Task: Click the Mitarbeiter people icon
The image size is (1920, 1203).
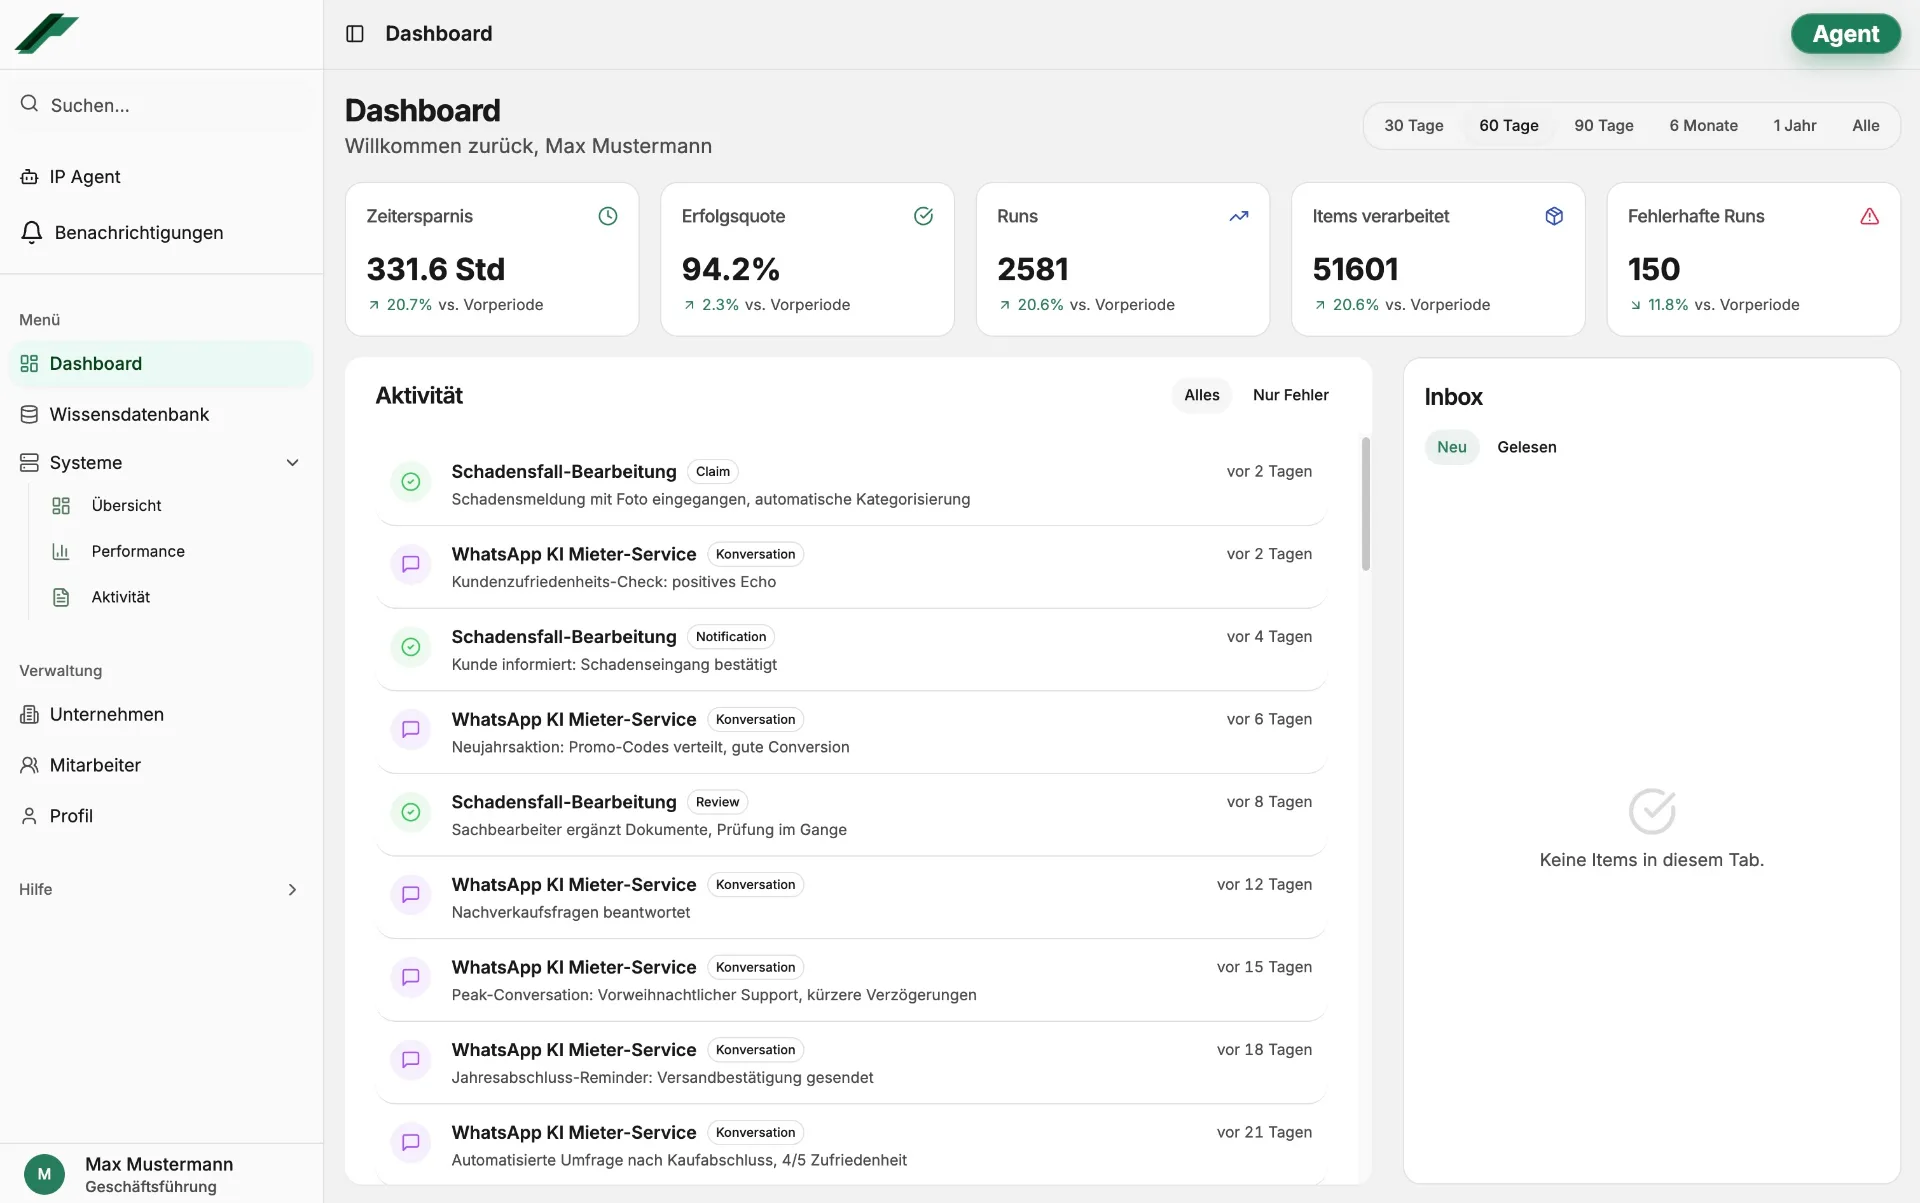Action: [29, 765]
